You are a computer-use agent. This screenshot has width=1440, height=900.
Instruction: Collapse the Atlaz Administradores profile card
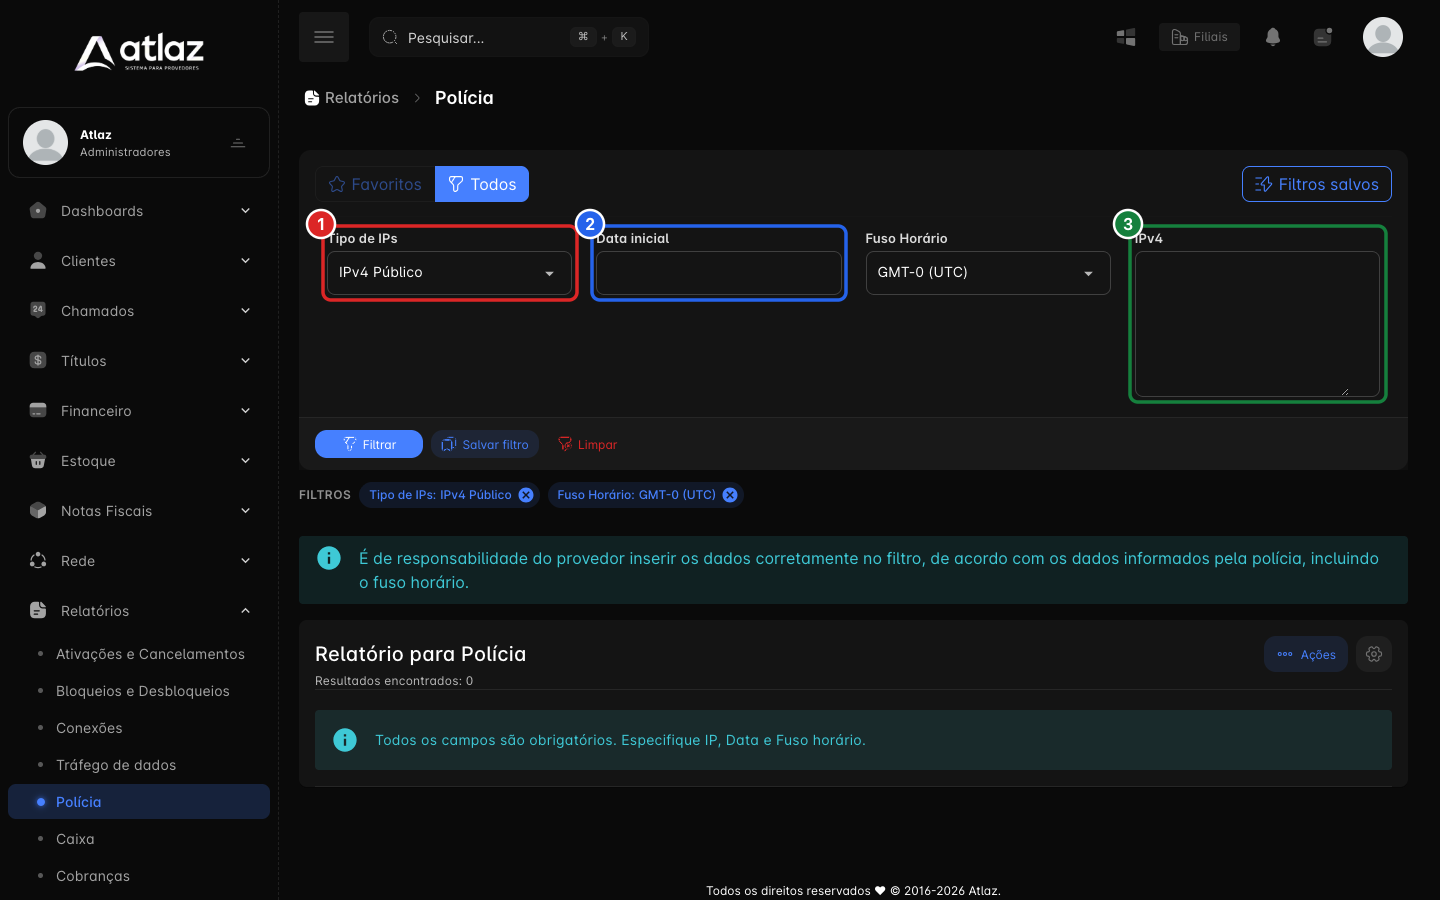(x=238, y=143)
